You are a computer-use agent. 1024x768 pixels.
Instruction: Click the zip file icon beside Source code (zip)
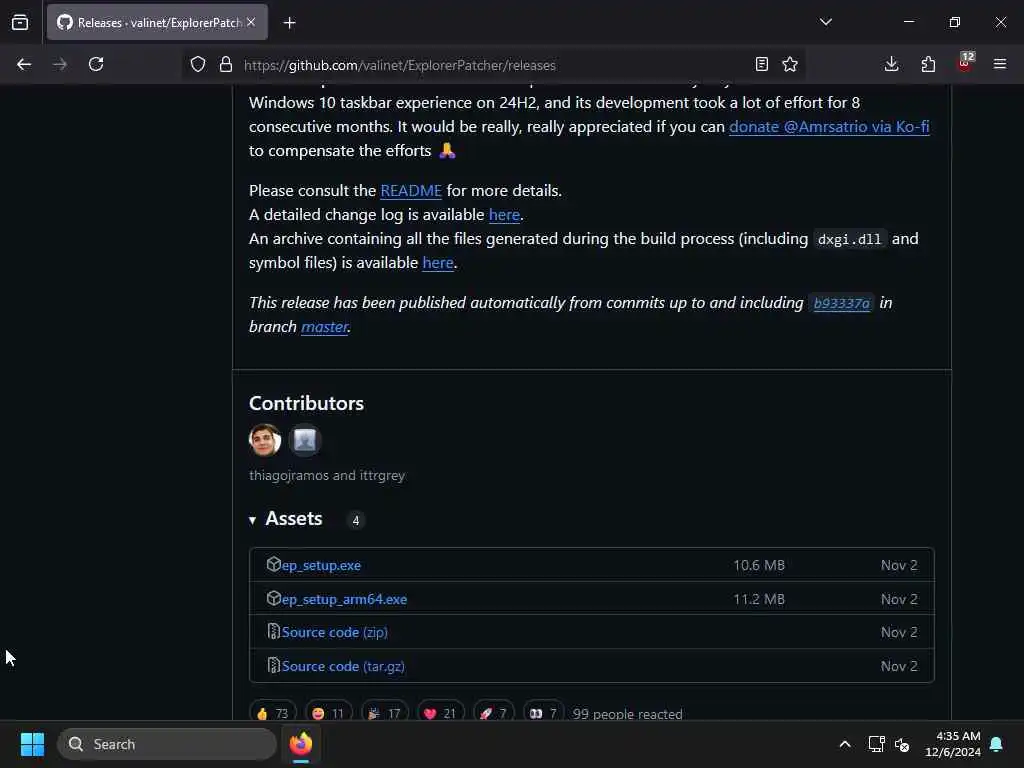click(274, 632)
